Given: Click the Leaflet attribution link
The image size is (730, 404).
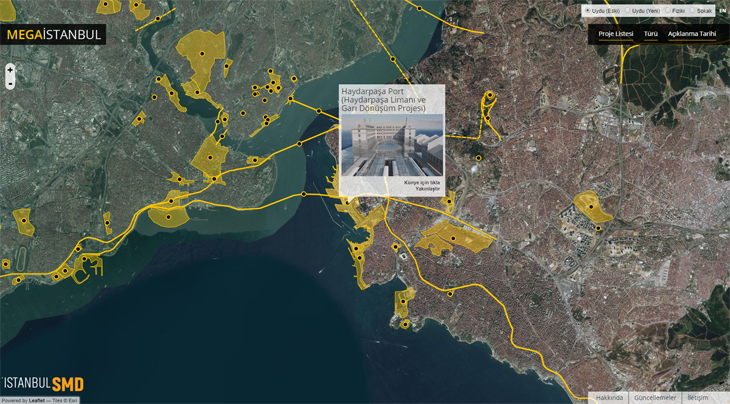Looking at the screenshot, I should point(36,400).
